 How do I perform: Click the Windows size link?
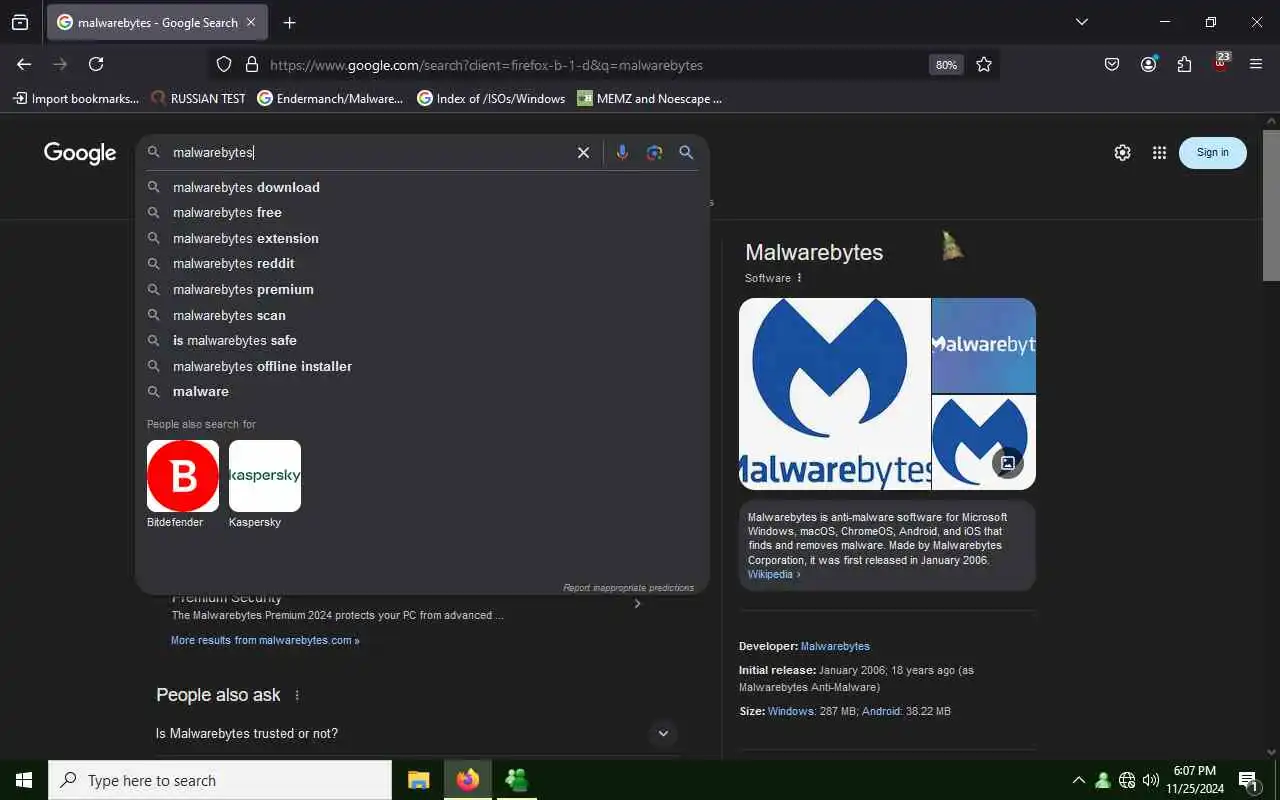tap(790, 712)
